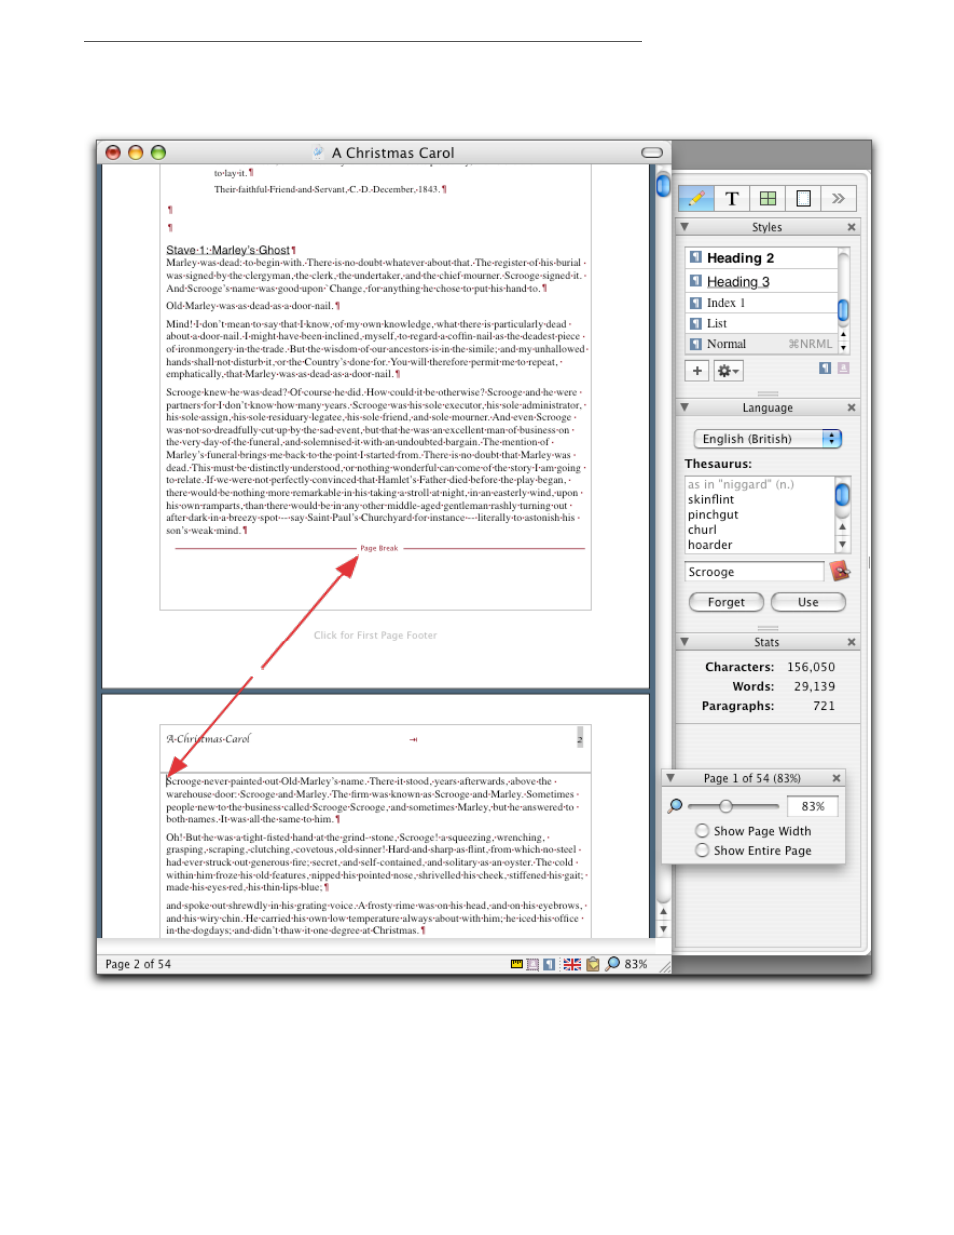Show paragraph styles filter icon
This screenshot has height=1235, width=954.
pyautogui.click(x=825, y=368)
